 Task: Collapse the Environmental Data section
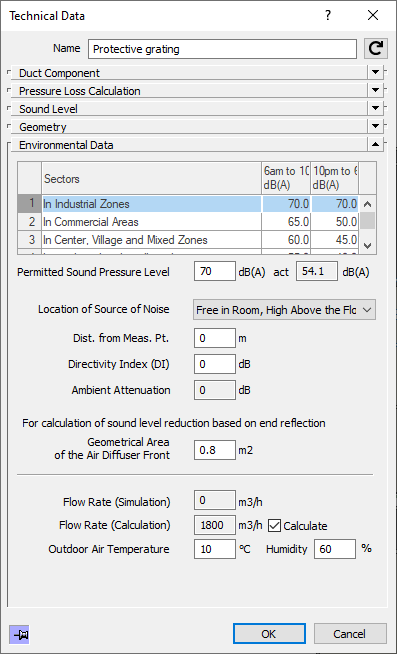pyautogui.click(x=375, y=144)
